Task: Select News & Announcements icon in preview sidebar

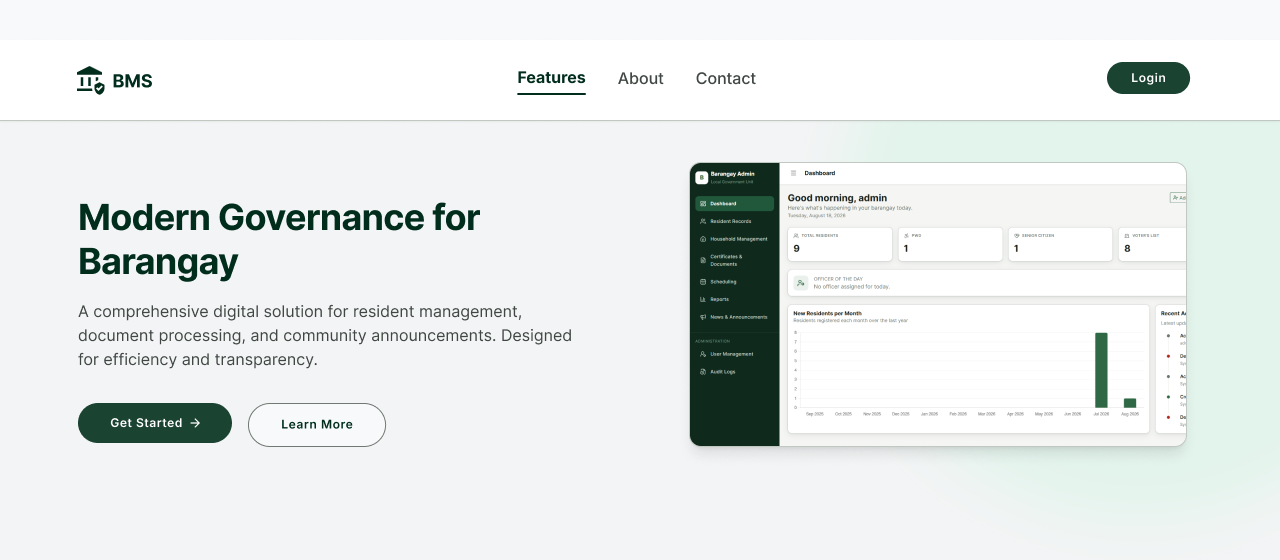Action: [703, 317]
